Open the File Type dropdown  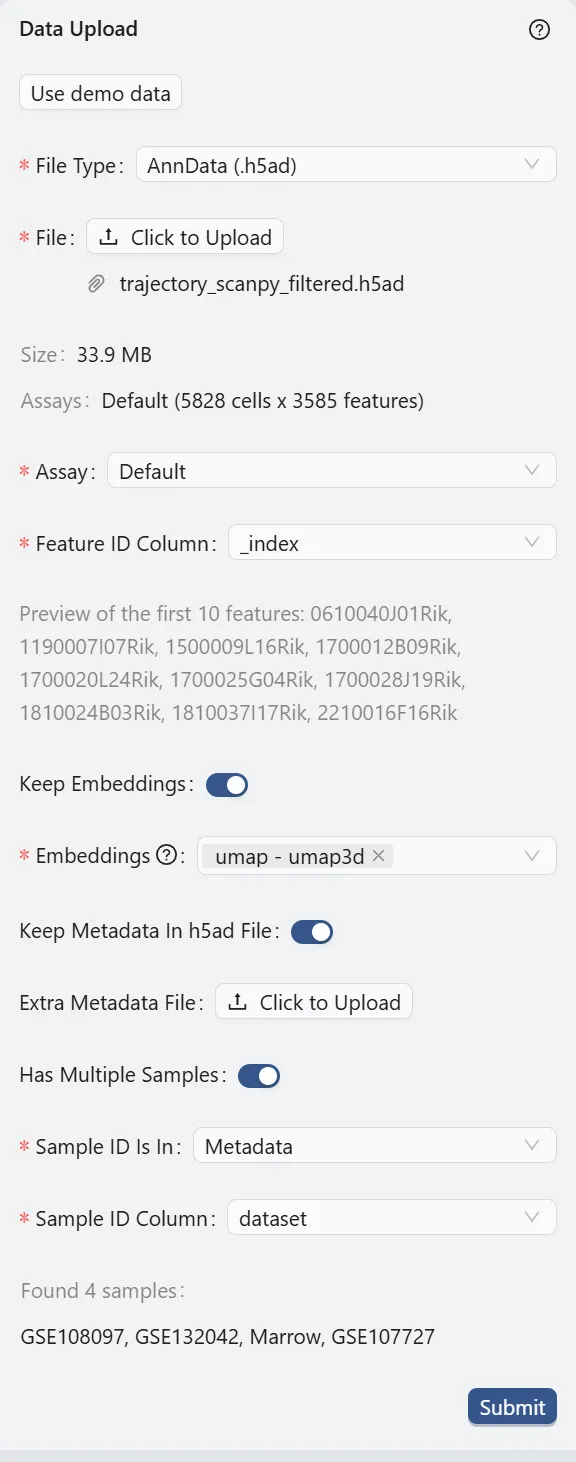[346, 164]
